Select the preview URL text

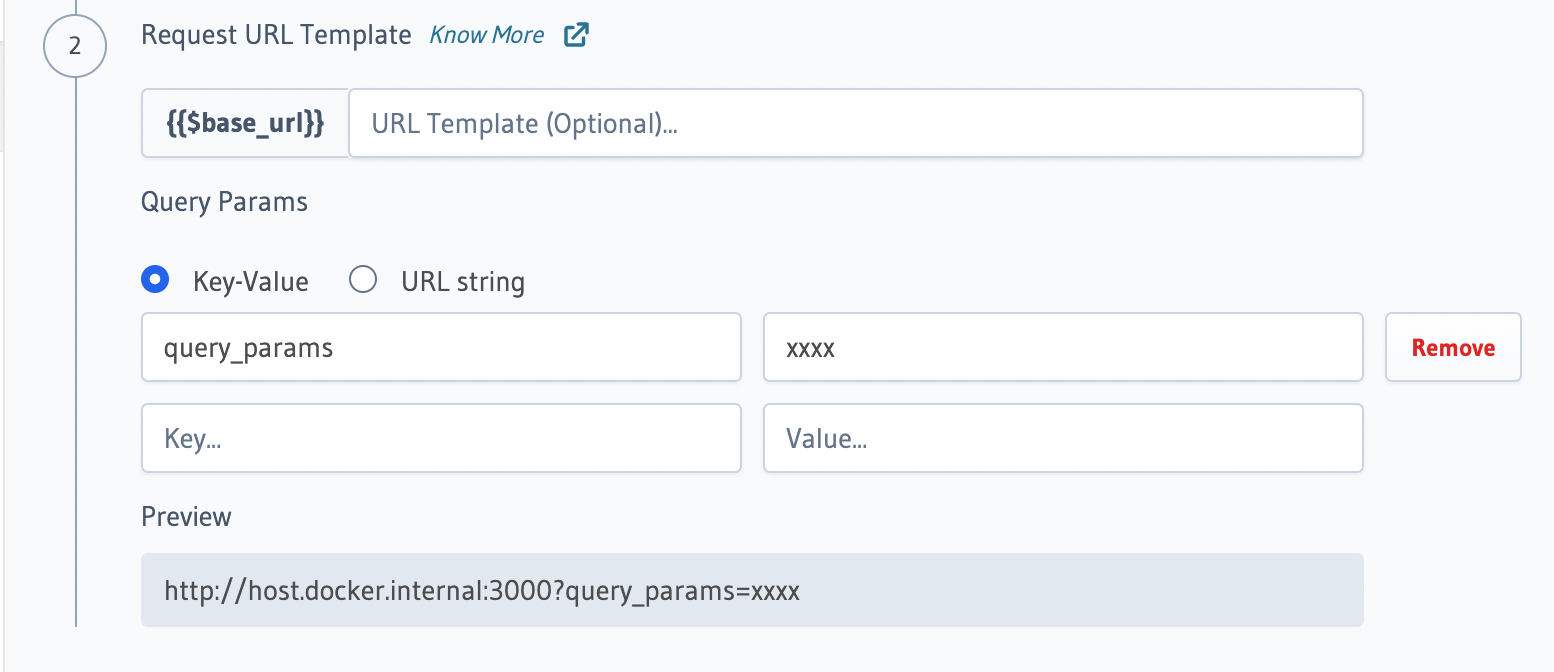[482, 590]
